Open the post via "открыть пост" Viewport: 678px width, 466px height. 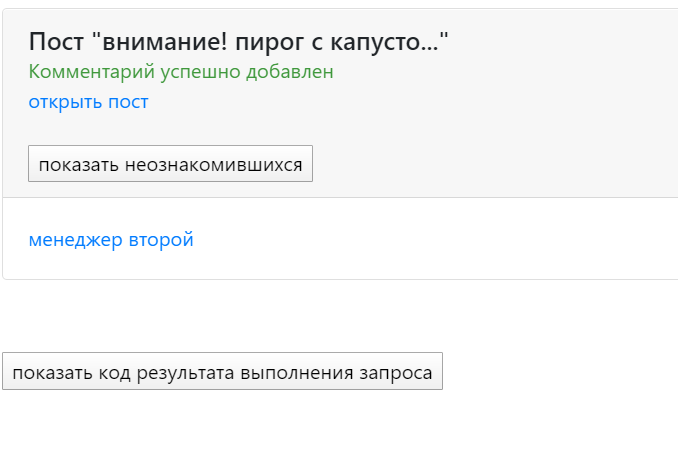pos(88,101)
